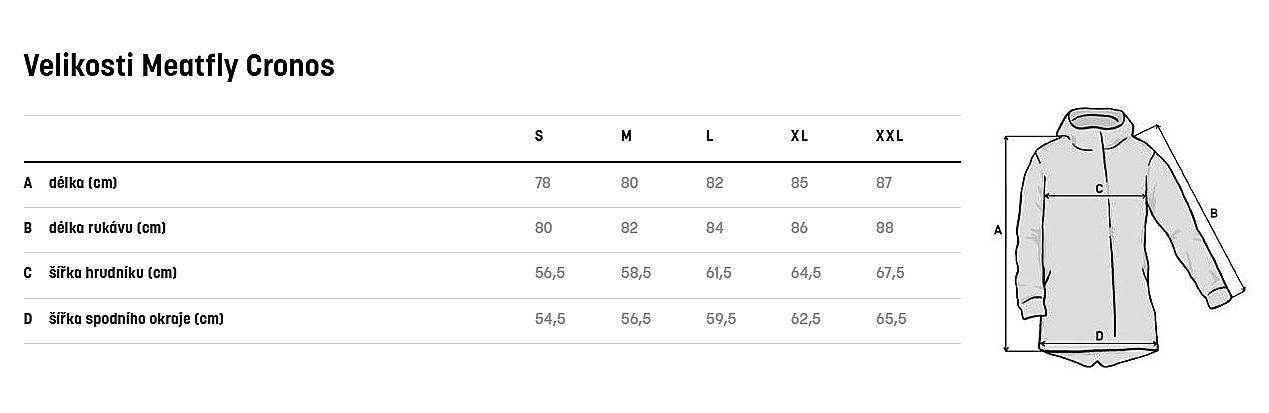Click the délka (cm) row label

pyautogui.click(x=83, y=183)
